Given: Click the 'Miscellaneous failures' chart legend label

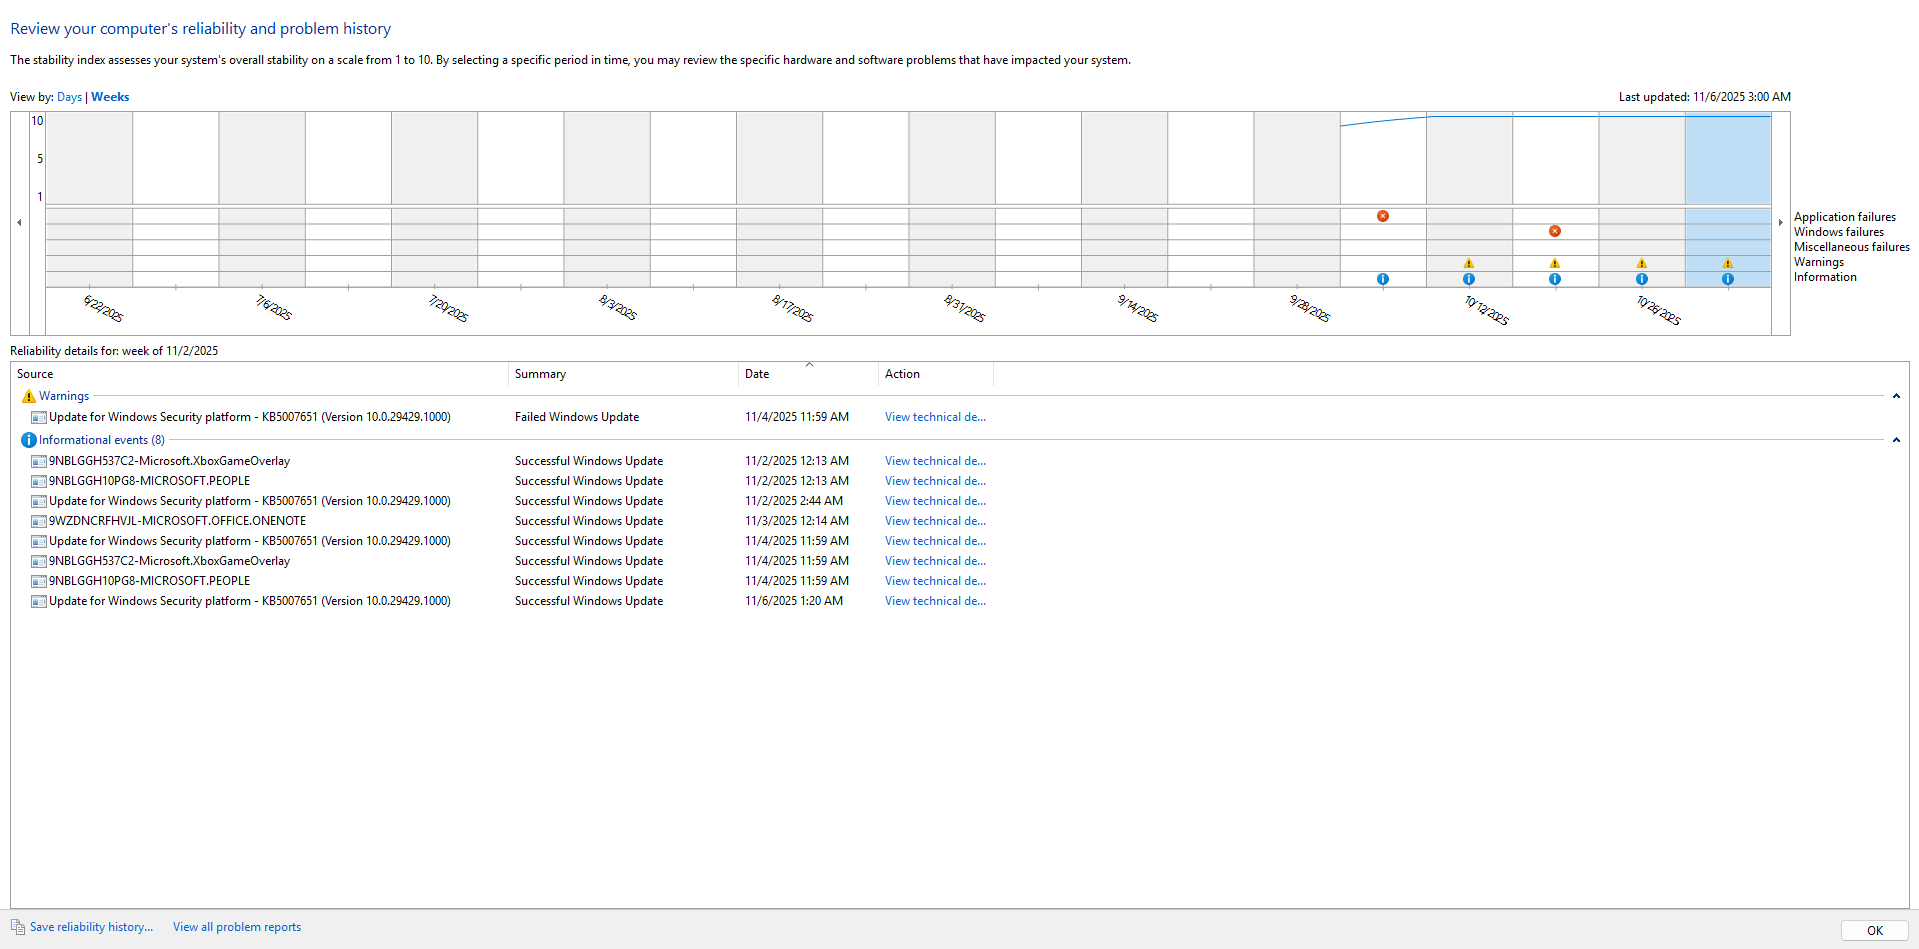Looking at the screenshot, I should tap(1852, 247).
